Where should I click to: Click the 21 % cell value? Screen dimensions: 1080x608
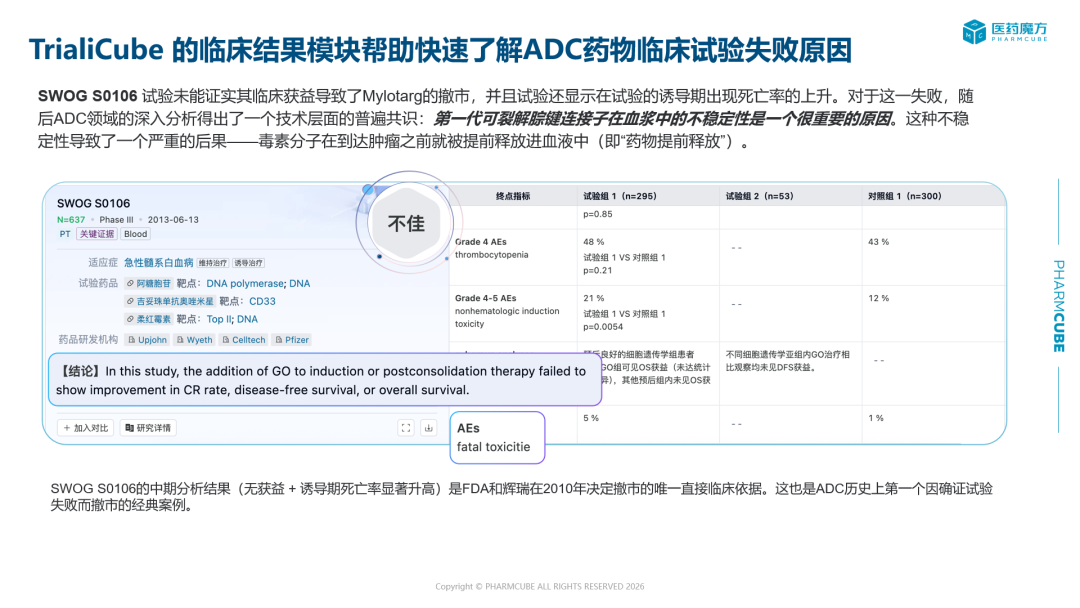(x=593, y=298)
